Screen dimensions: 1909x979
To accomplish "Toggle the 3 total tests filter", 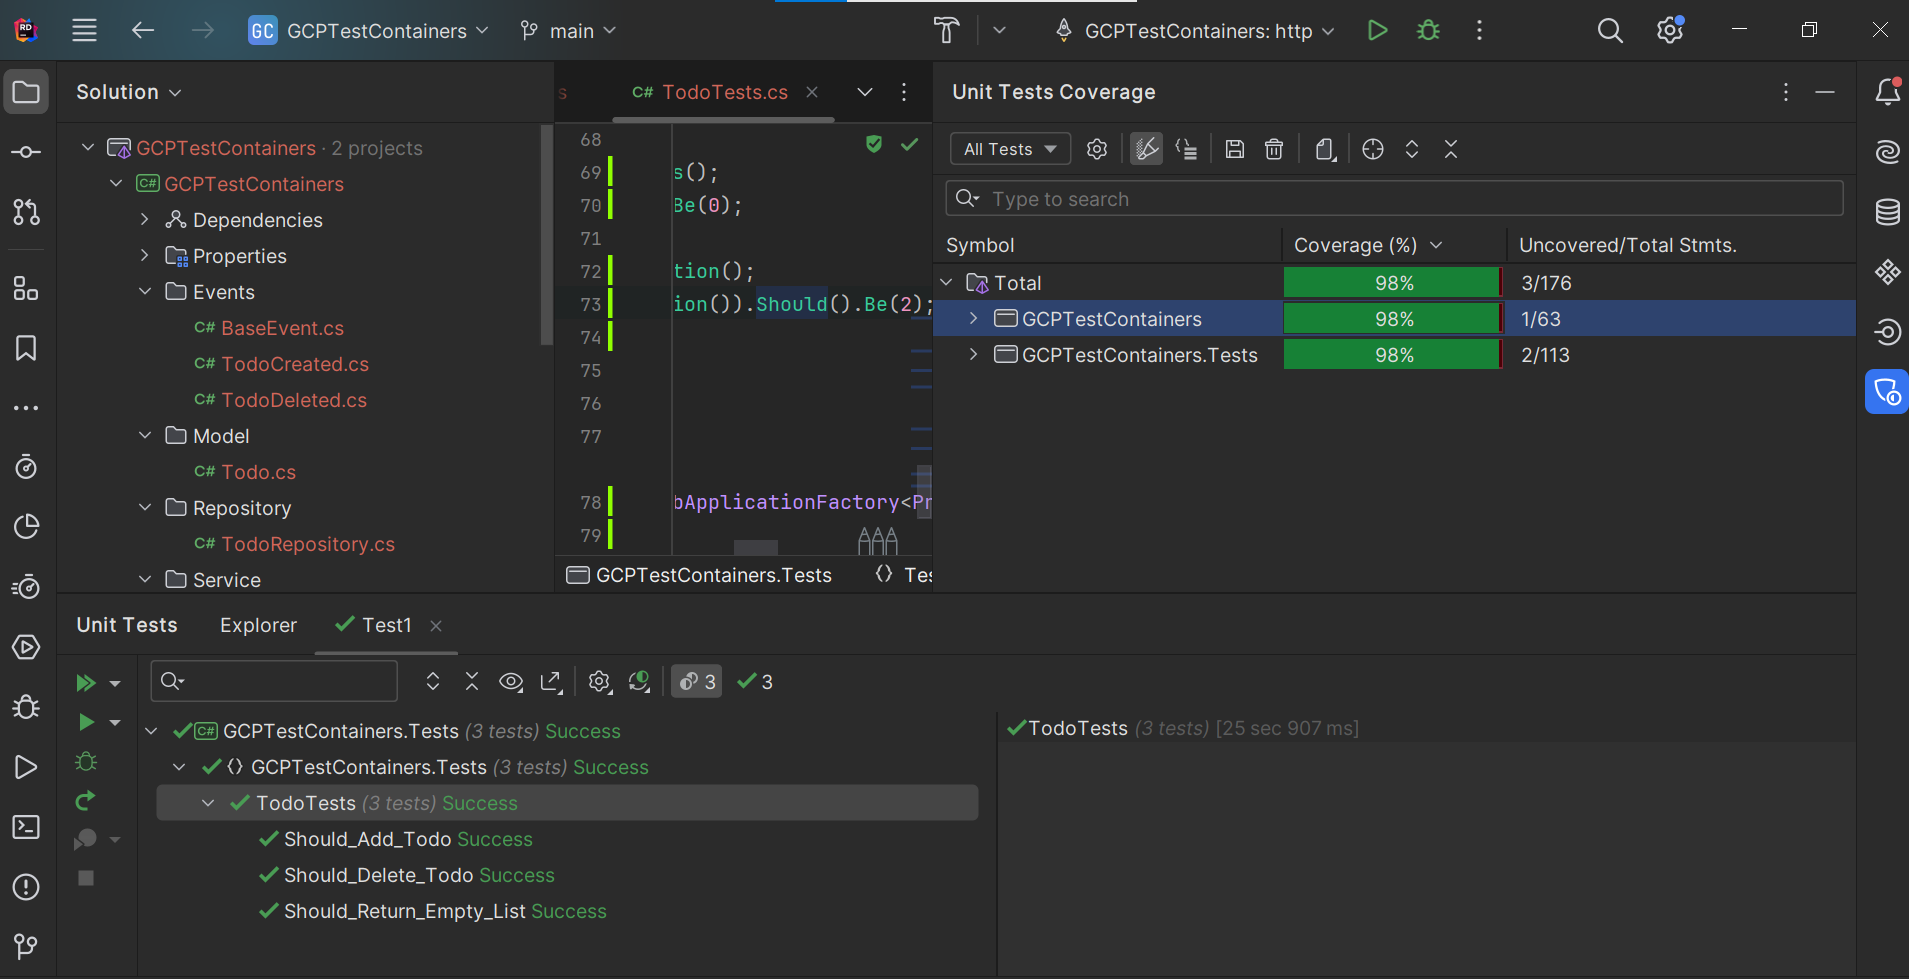I will [x=697, y=682].
